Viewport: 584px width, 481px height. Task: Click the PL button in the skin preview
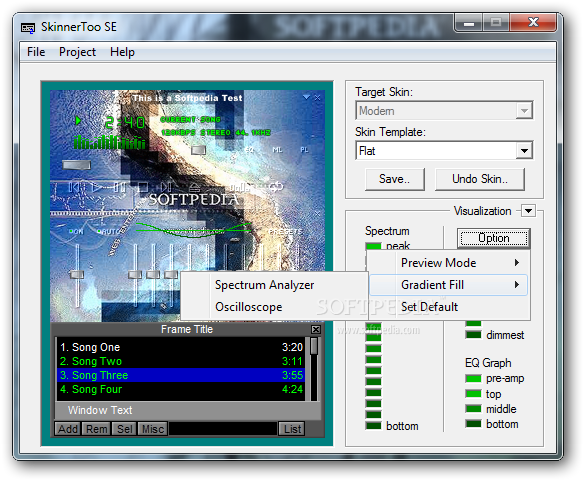304,150
